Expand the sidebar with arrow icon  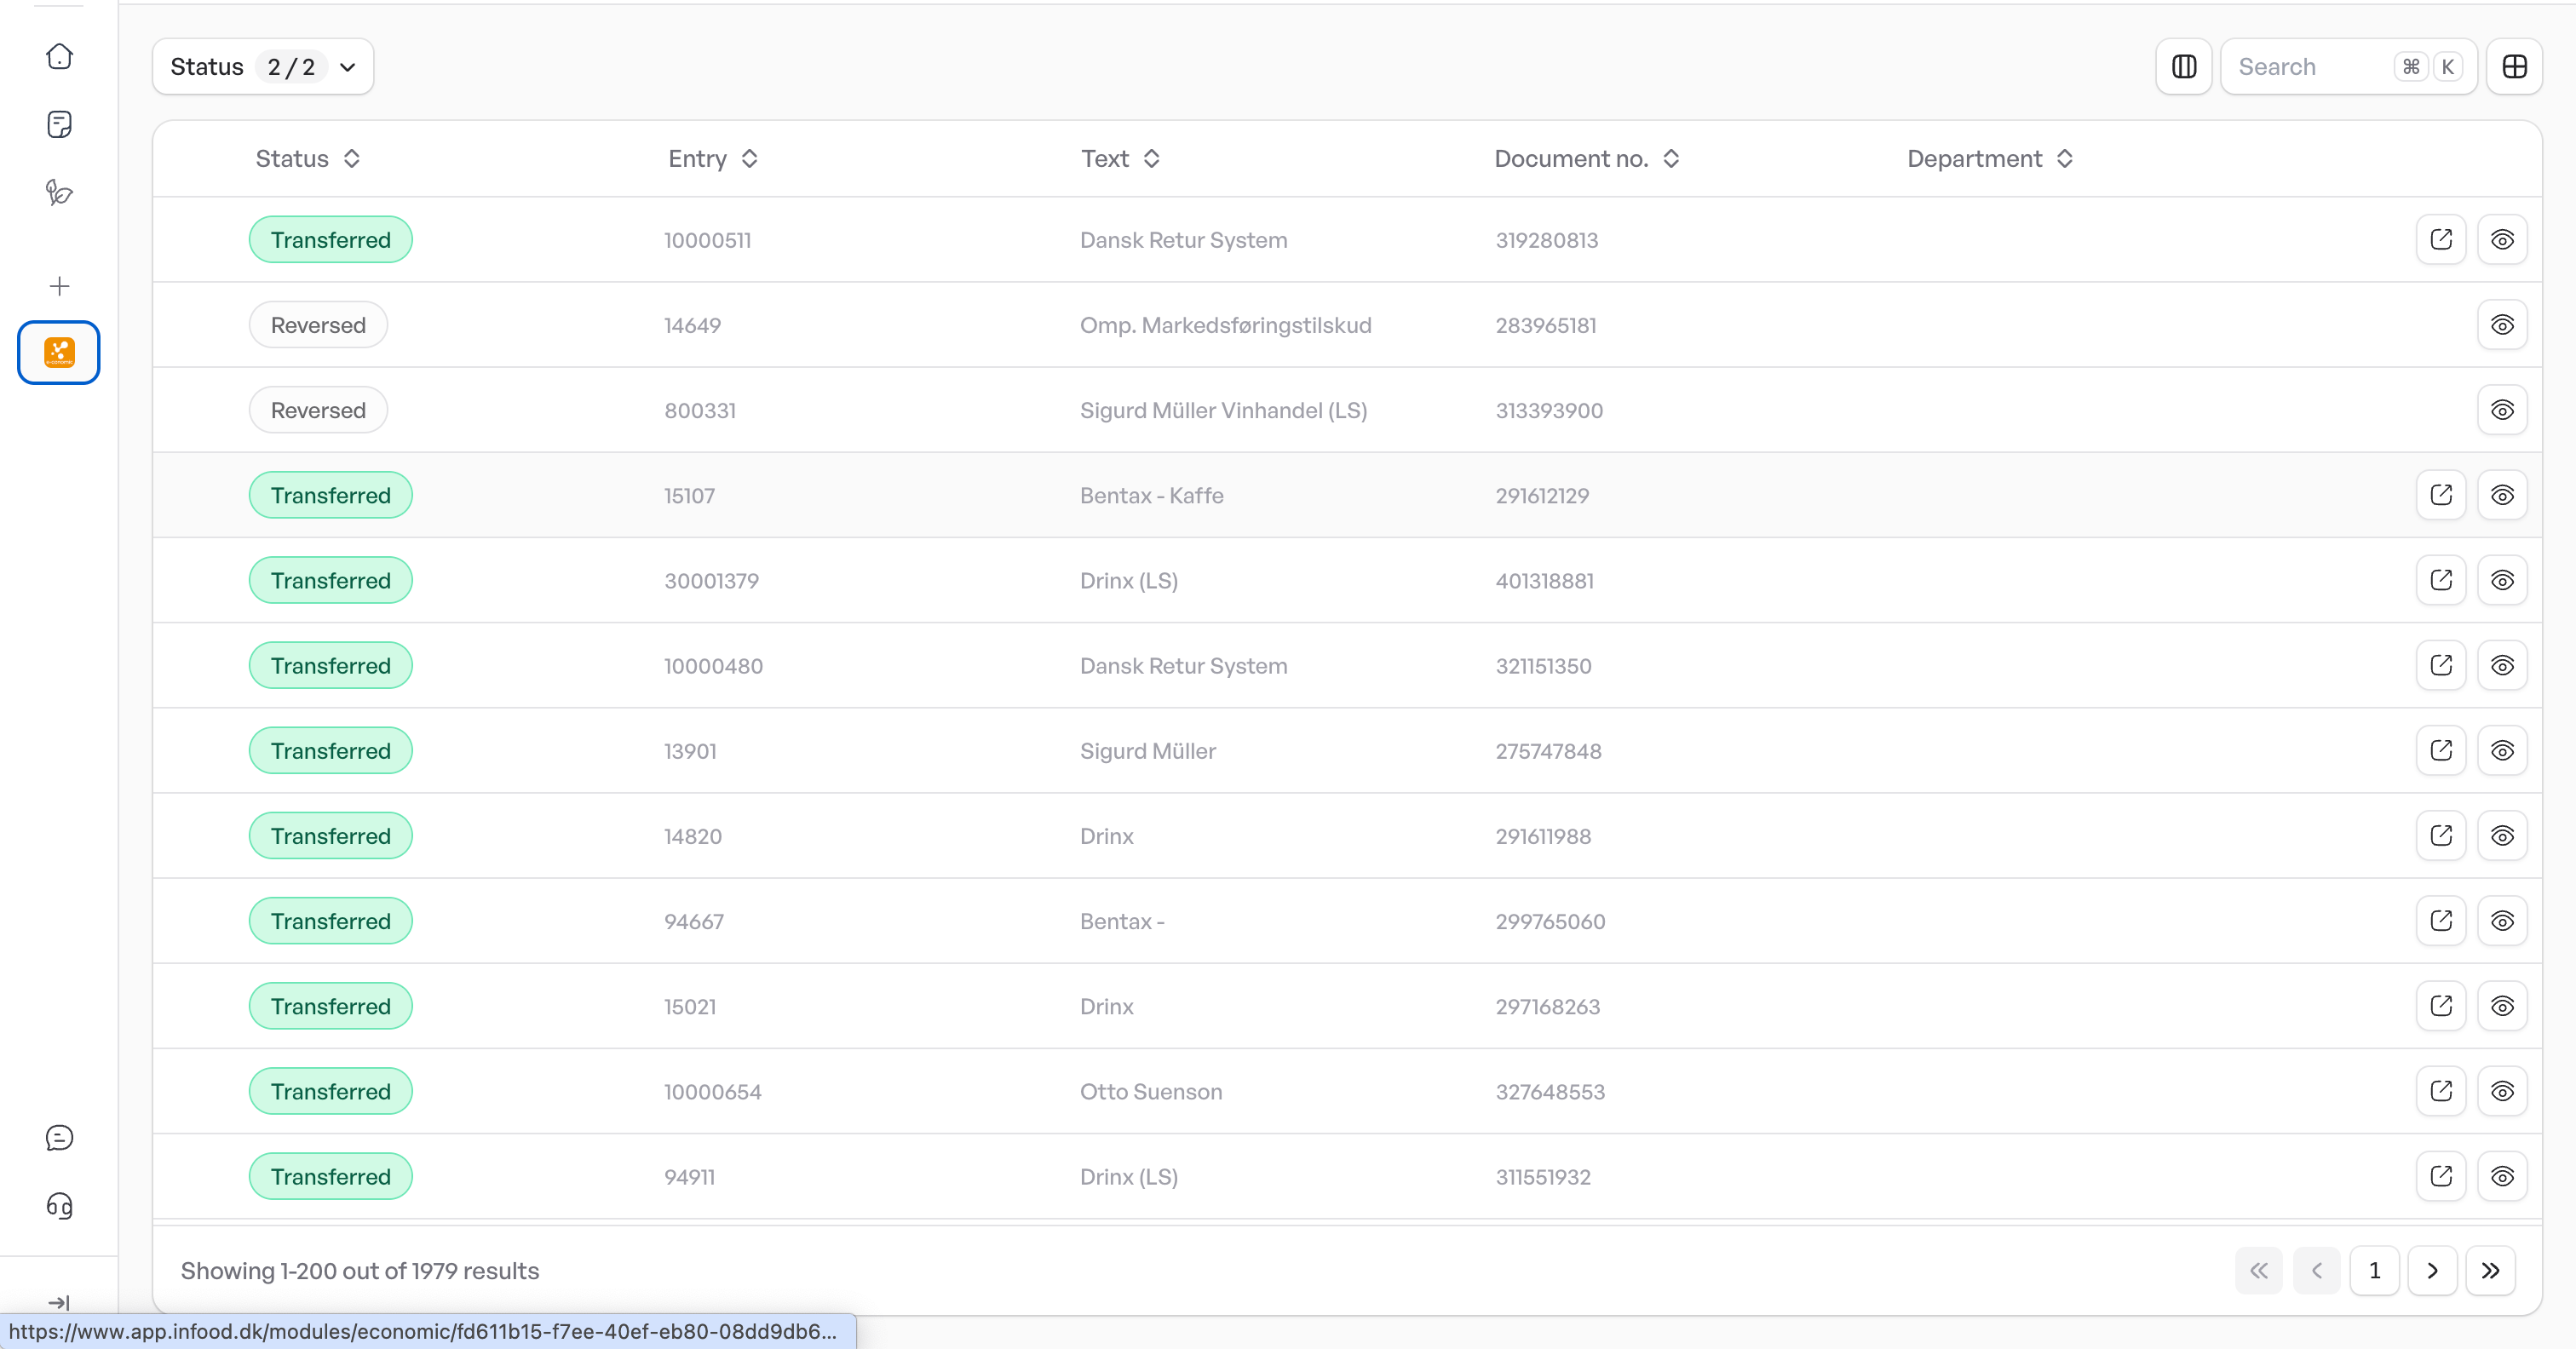[x=59, y=1302]
